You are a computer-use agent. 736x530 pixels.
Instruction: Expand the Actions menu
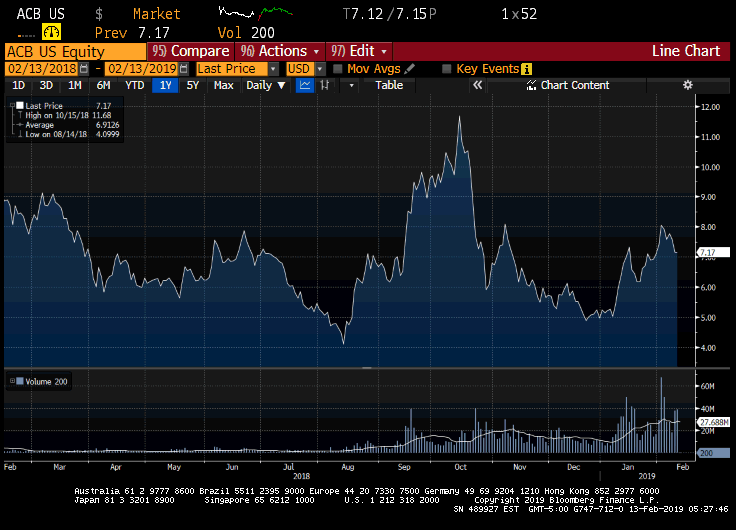pyautogui.click(x=280, y=51)
